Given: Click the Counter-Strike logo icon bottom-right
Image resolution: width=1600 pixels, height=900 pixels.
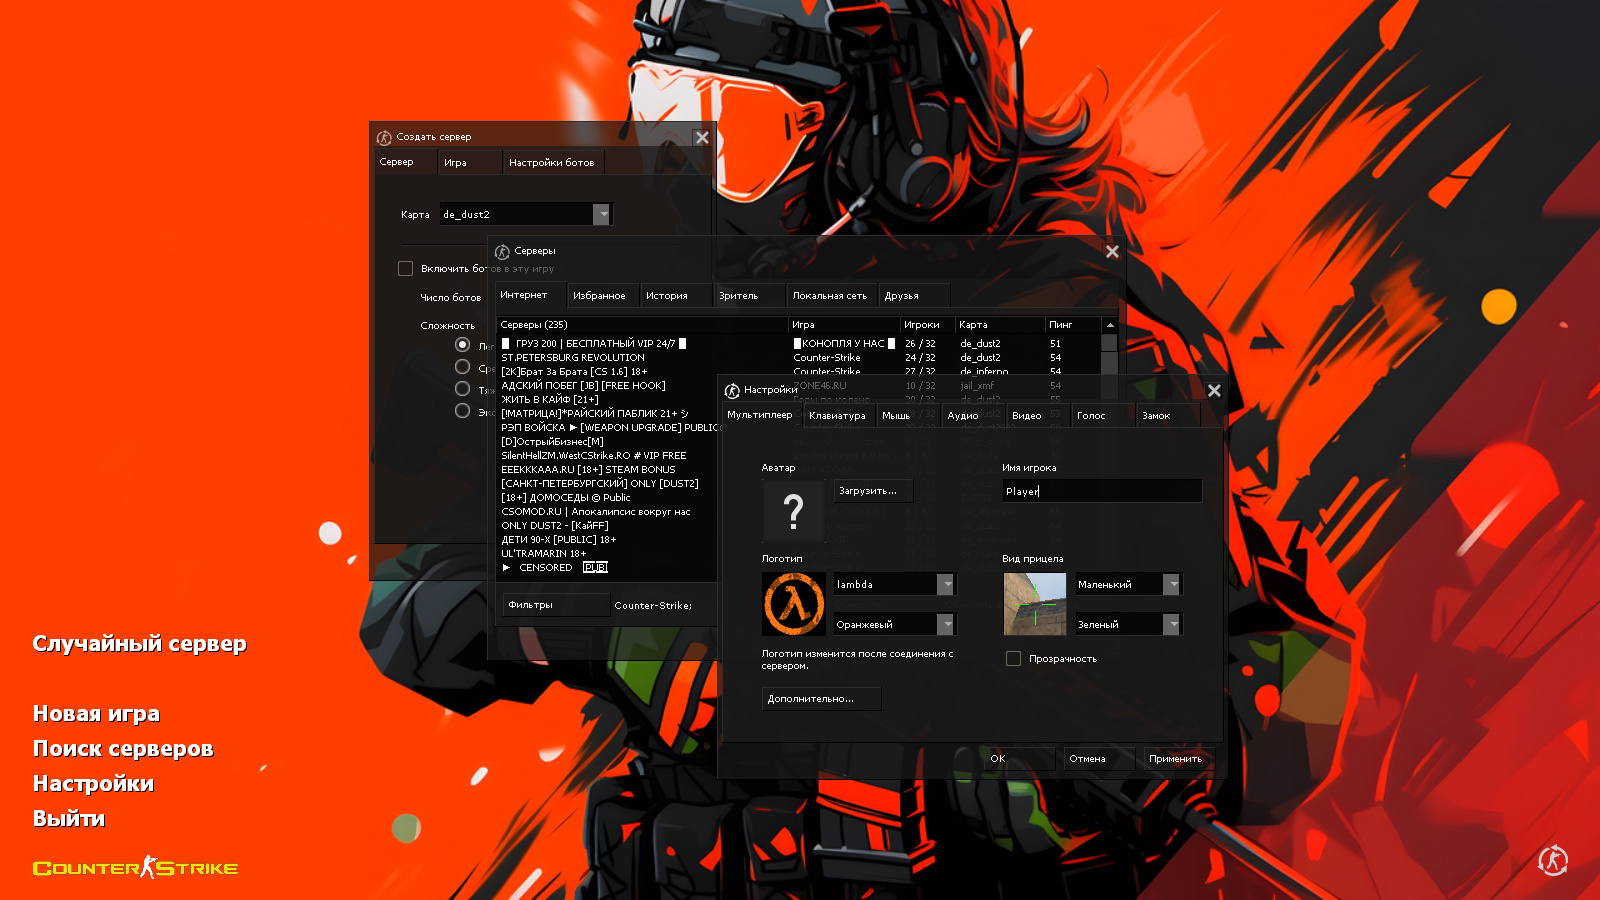Looking at the screenshot, I should pos(1552,860).
